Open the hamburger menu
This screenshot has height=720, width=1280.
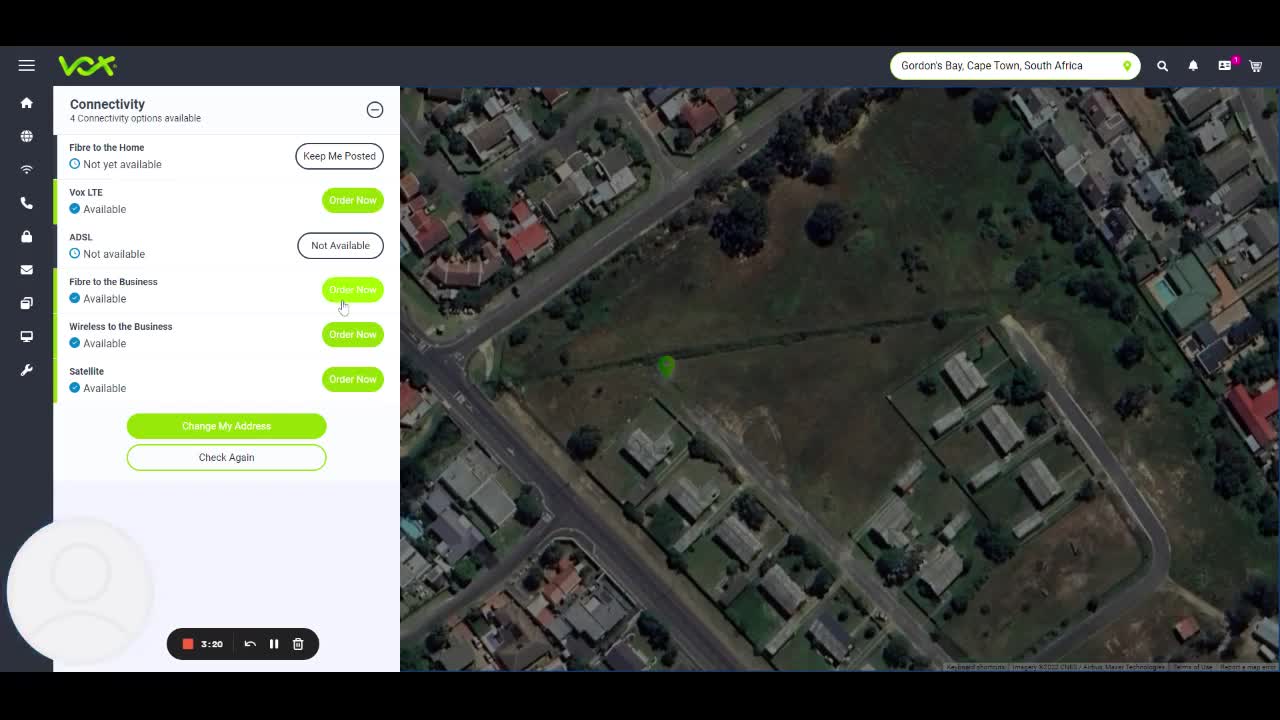[x=27, y=65]
